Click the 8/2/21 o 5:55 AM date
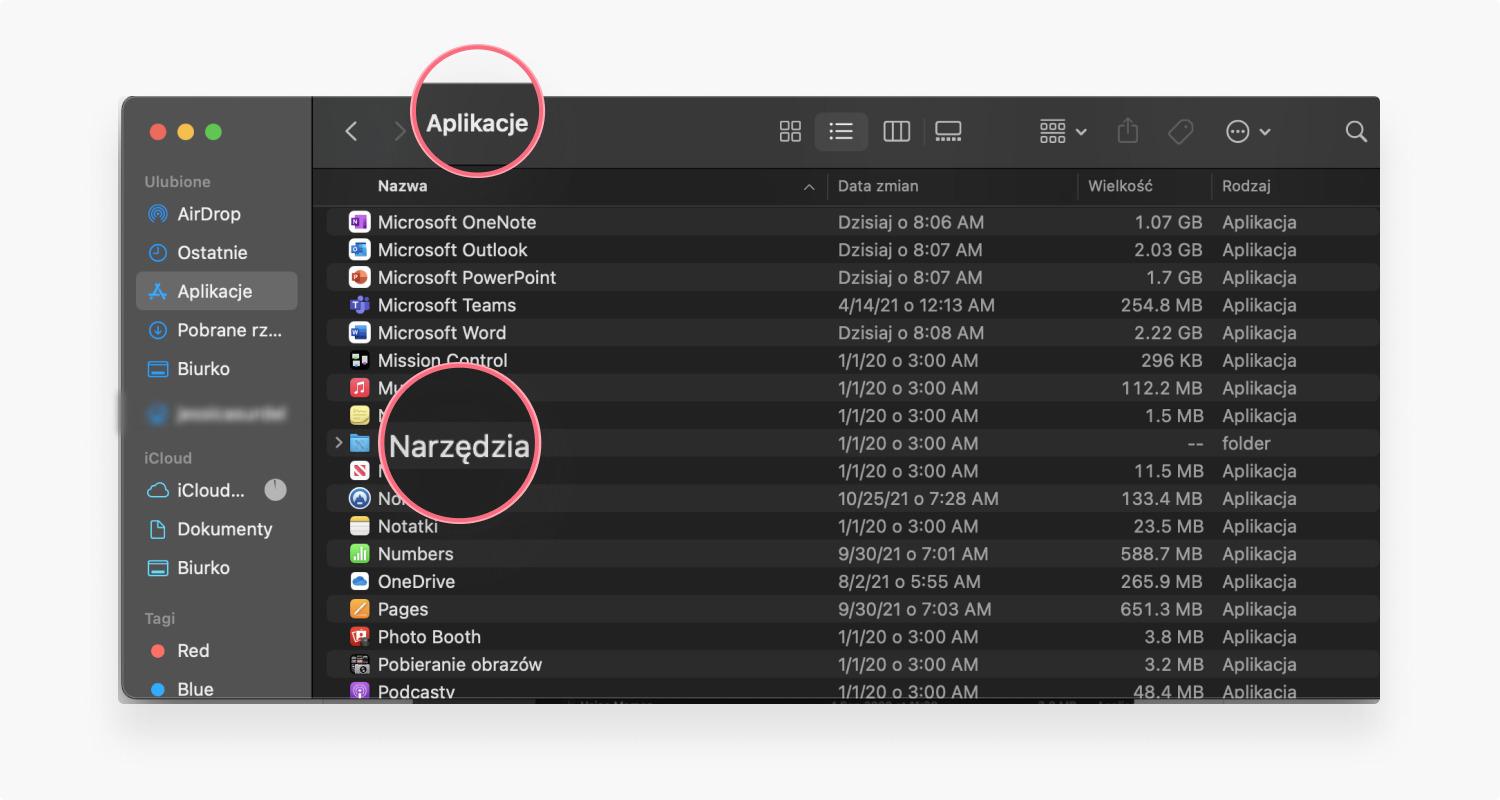1500x800 pixels. pos(909,581)
